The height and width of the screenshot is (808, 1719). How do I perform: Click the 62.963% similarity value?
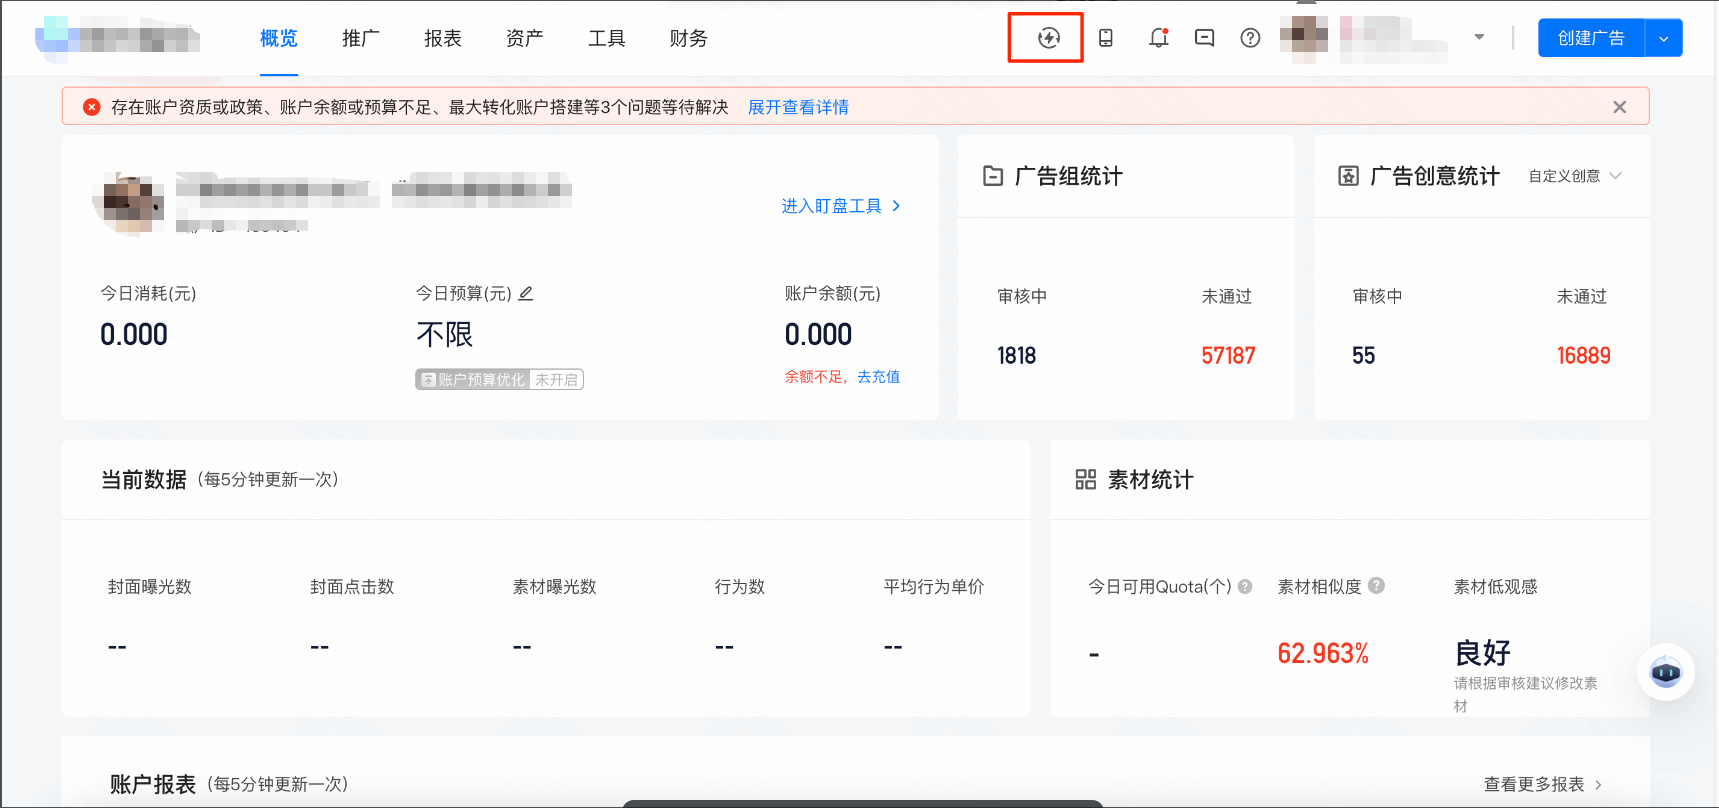point(1323,654)
